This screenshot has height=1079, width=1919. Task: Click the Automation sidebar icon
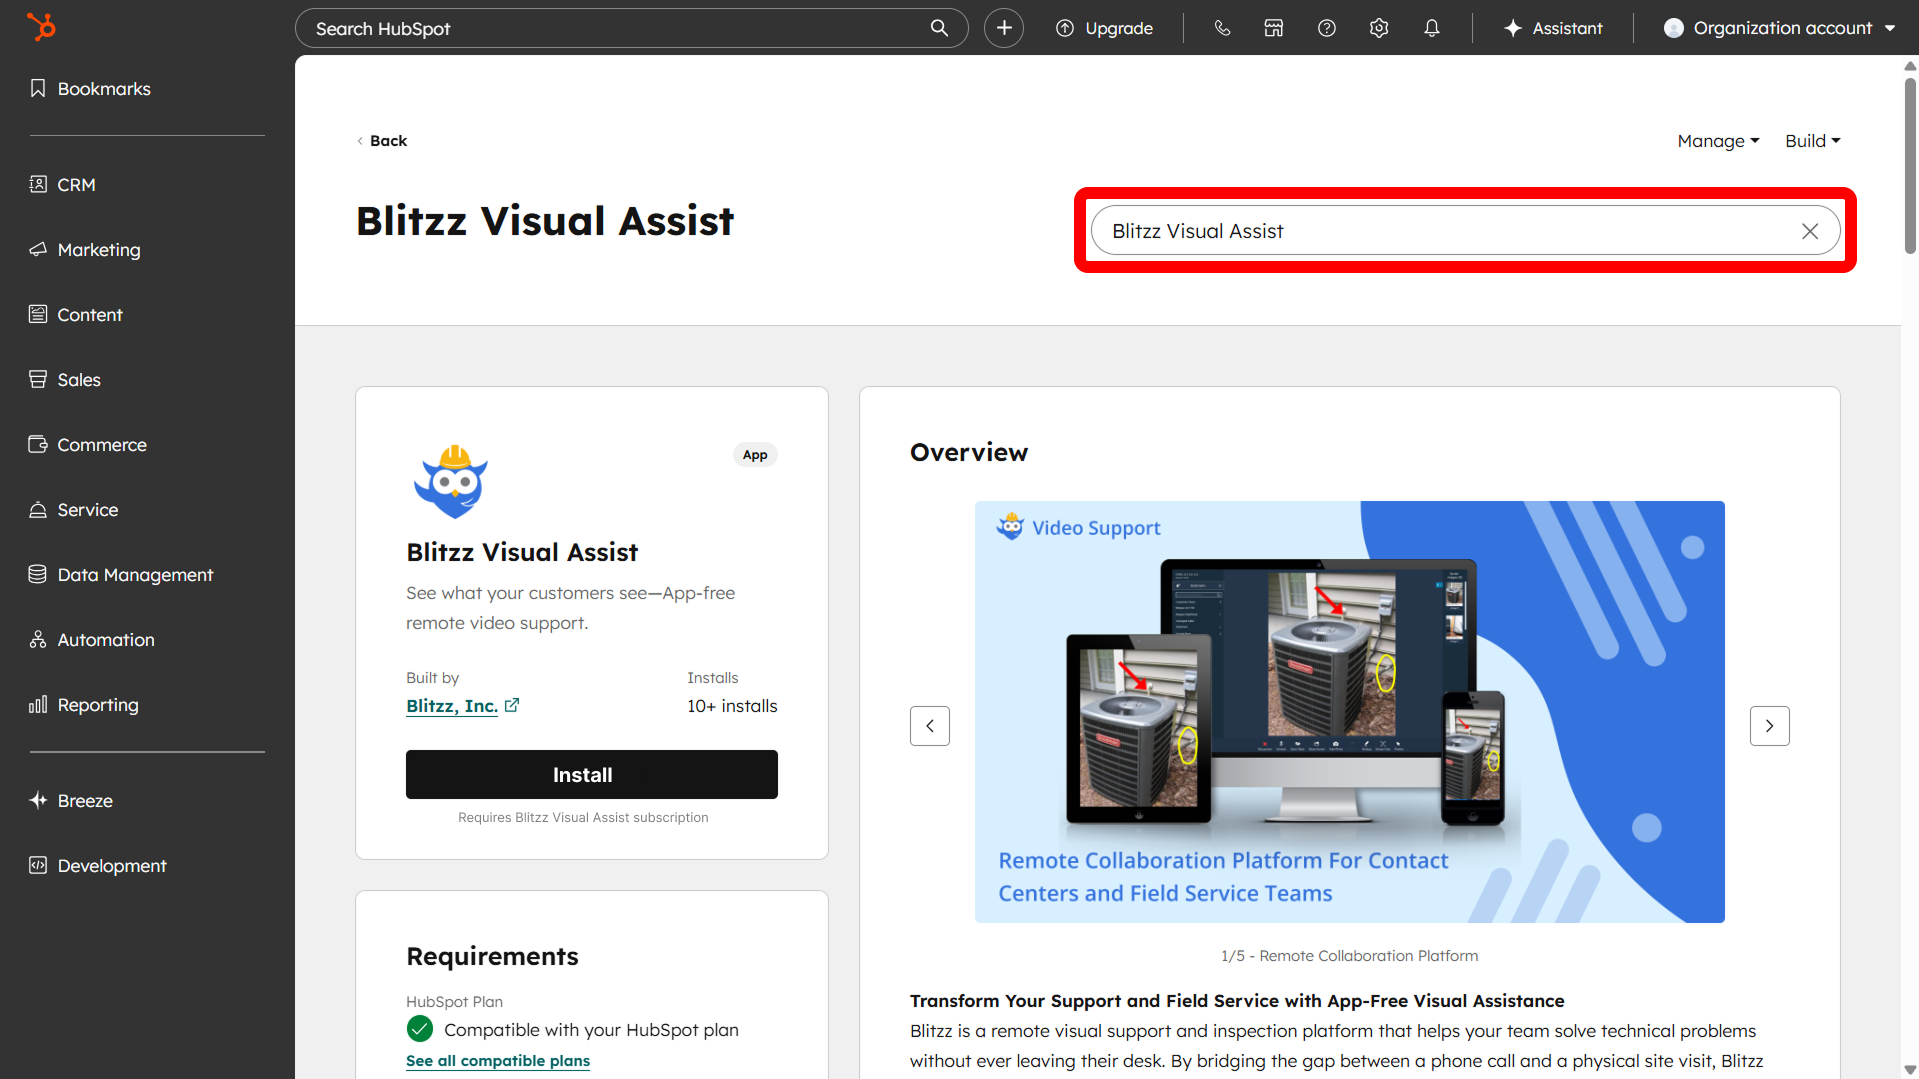click(38, 640)
